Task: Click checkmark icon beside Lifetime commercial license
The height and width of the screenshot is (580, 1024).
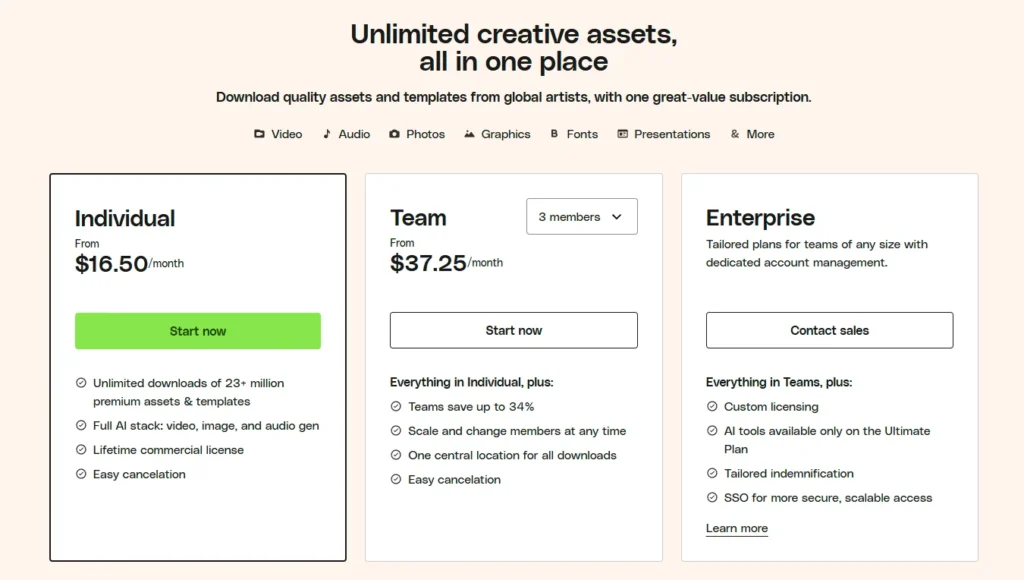Action: coord(81,450)
